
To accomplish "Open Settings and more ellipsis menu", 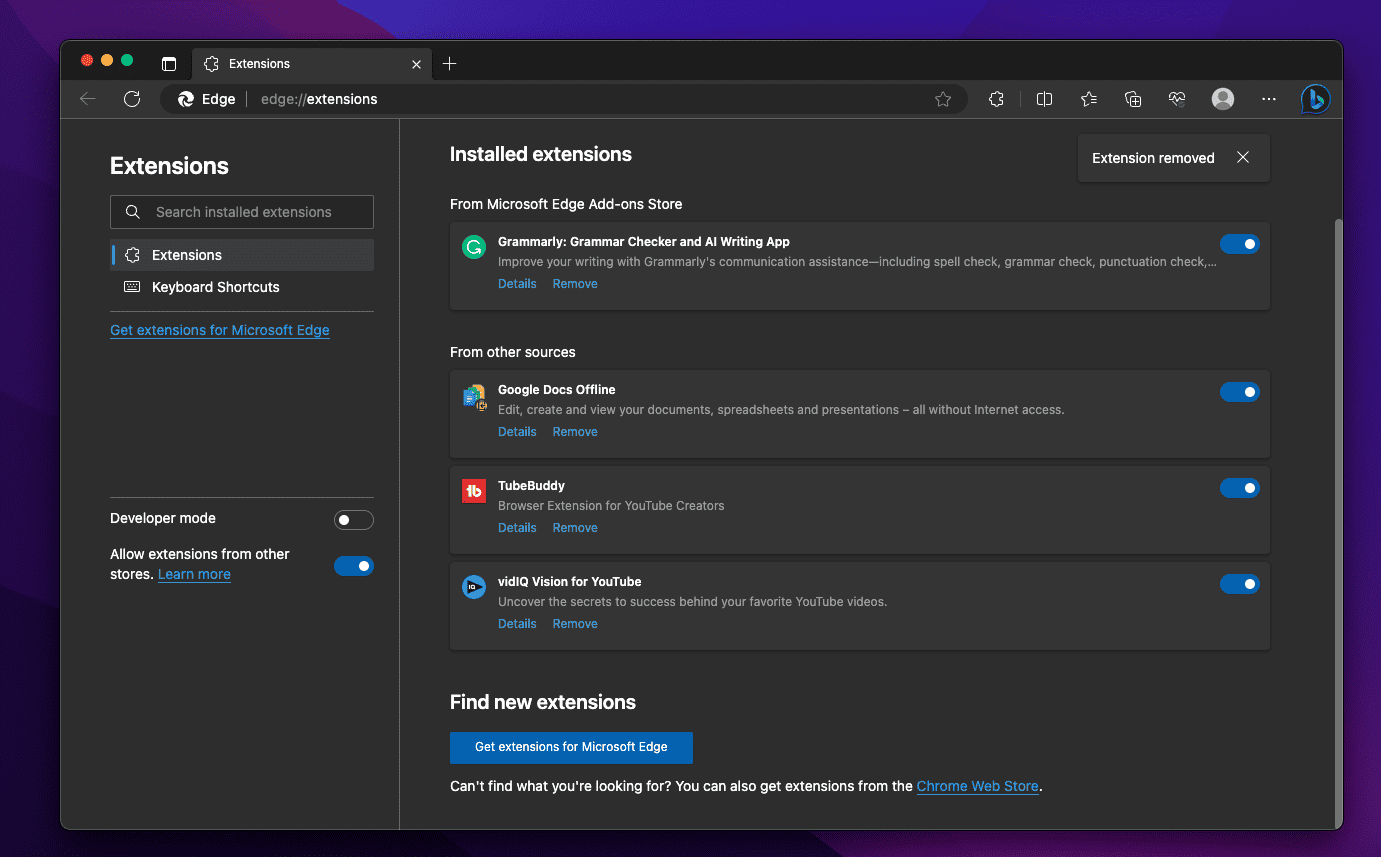I will tap(1269, 99).
